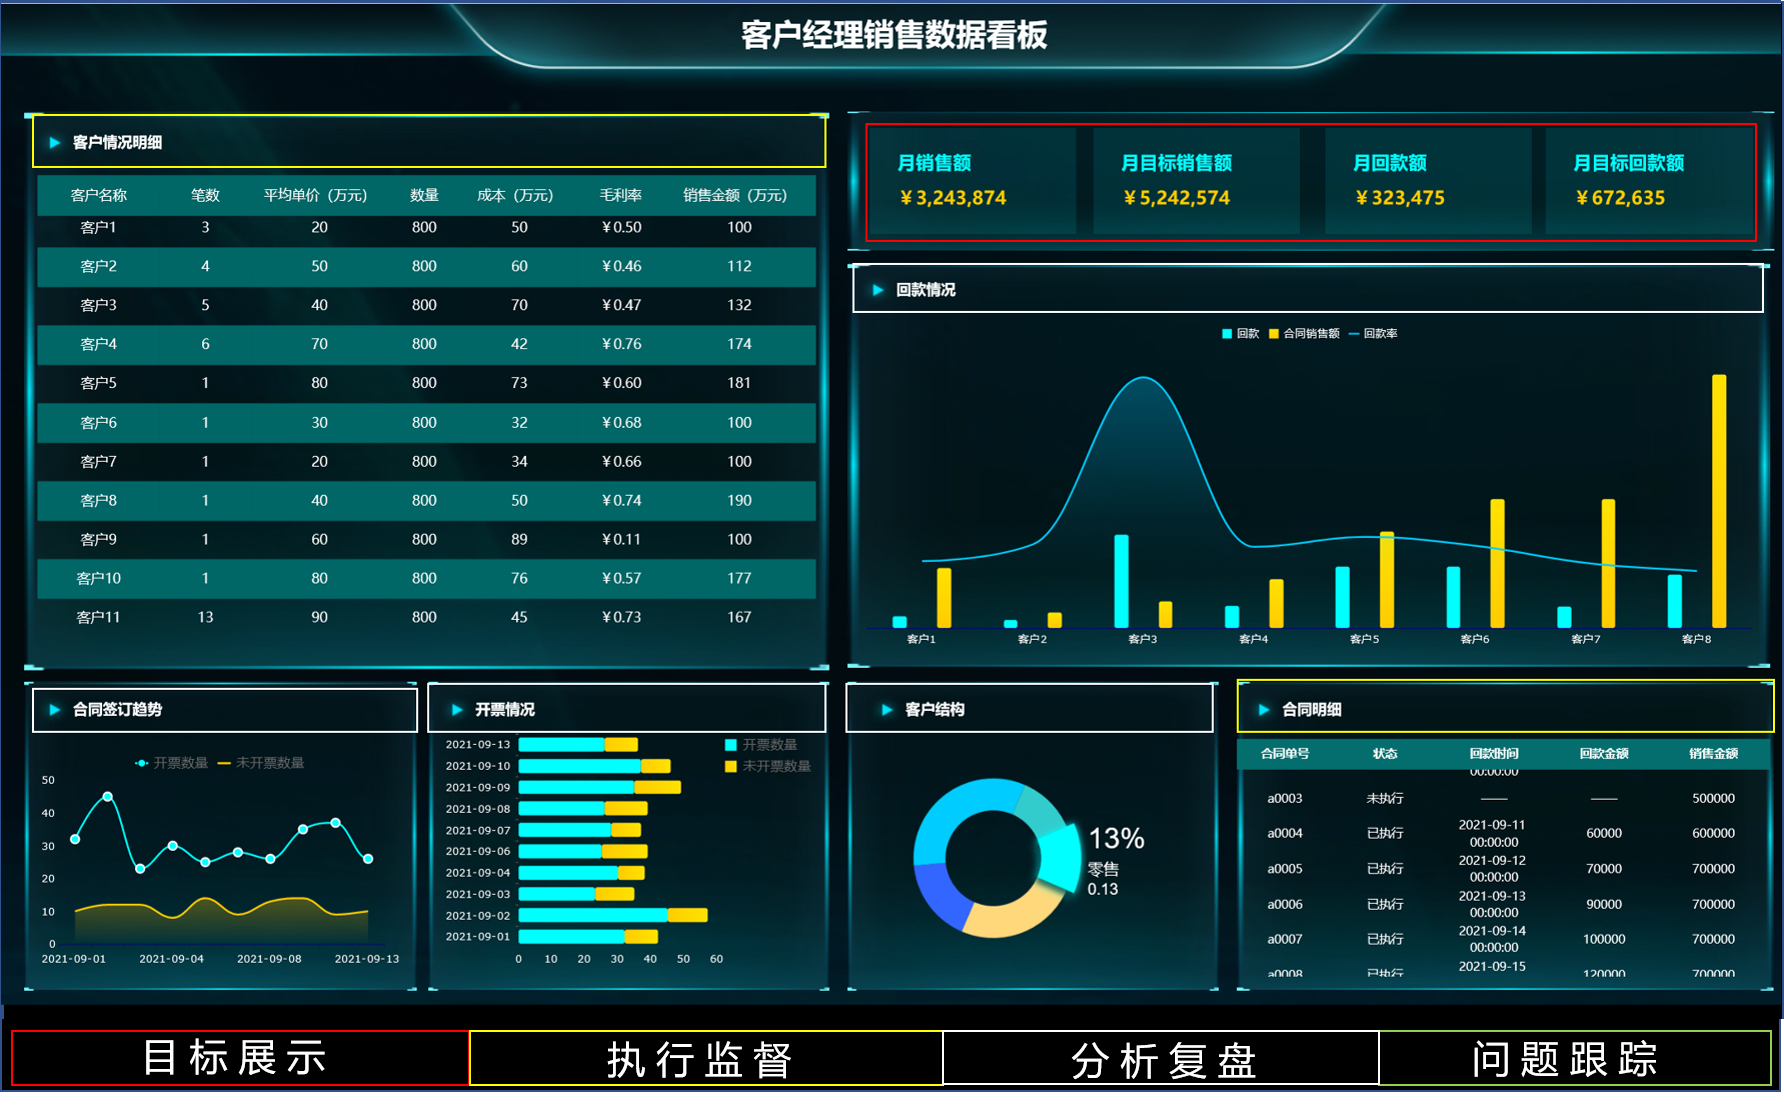Toggle the cyan 回款 legend swatch

(1227, 334)
